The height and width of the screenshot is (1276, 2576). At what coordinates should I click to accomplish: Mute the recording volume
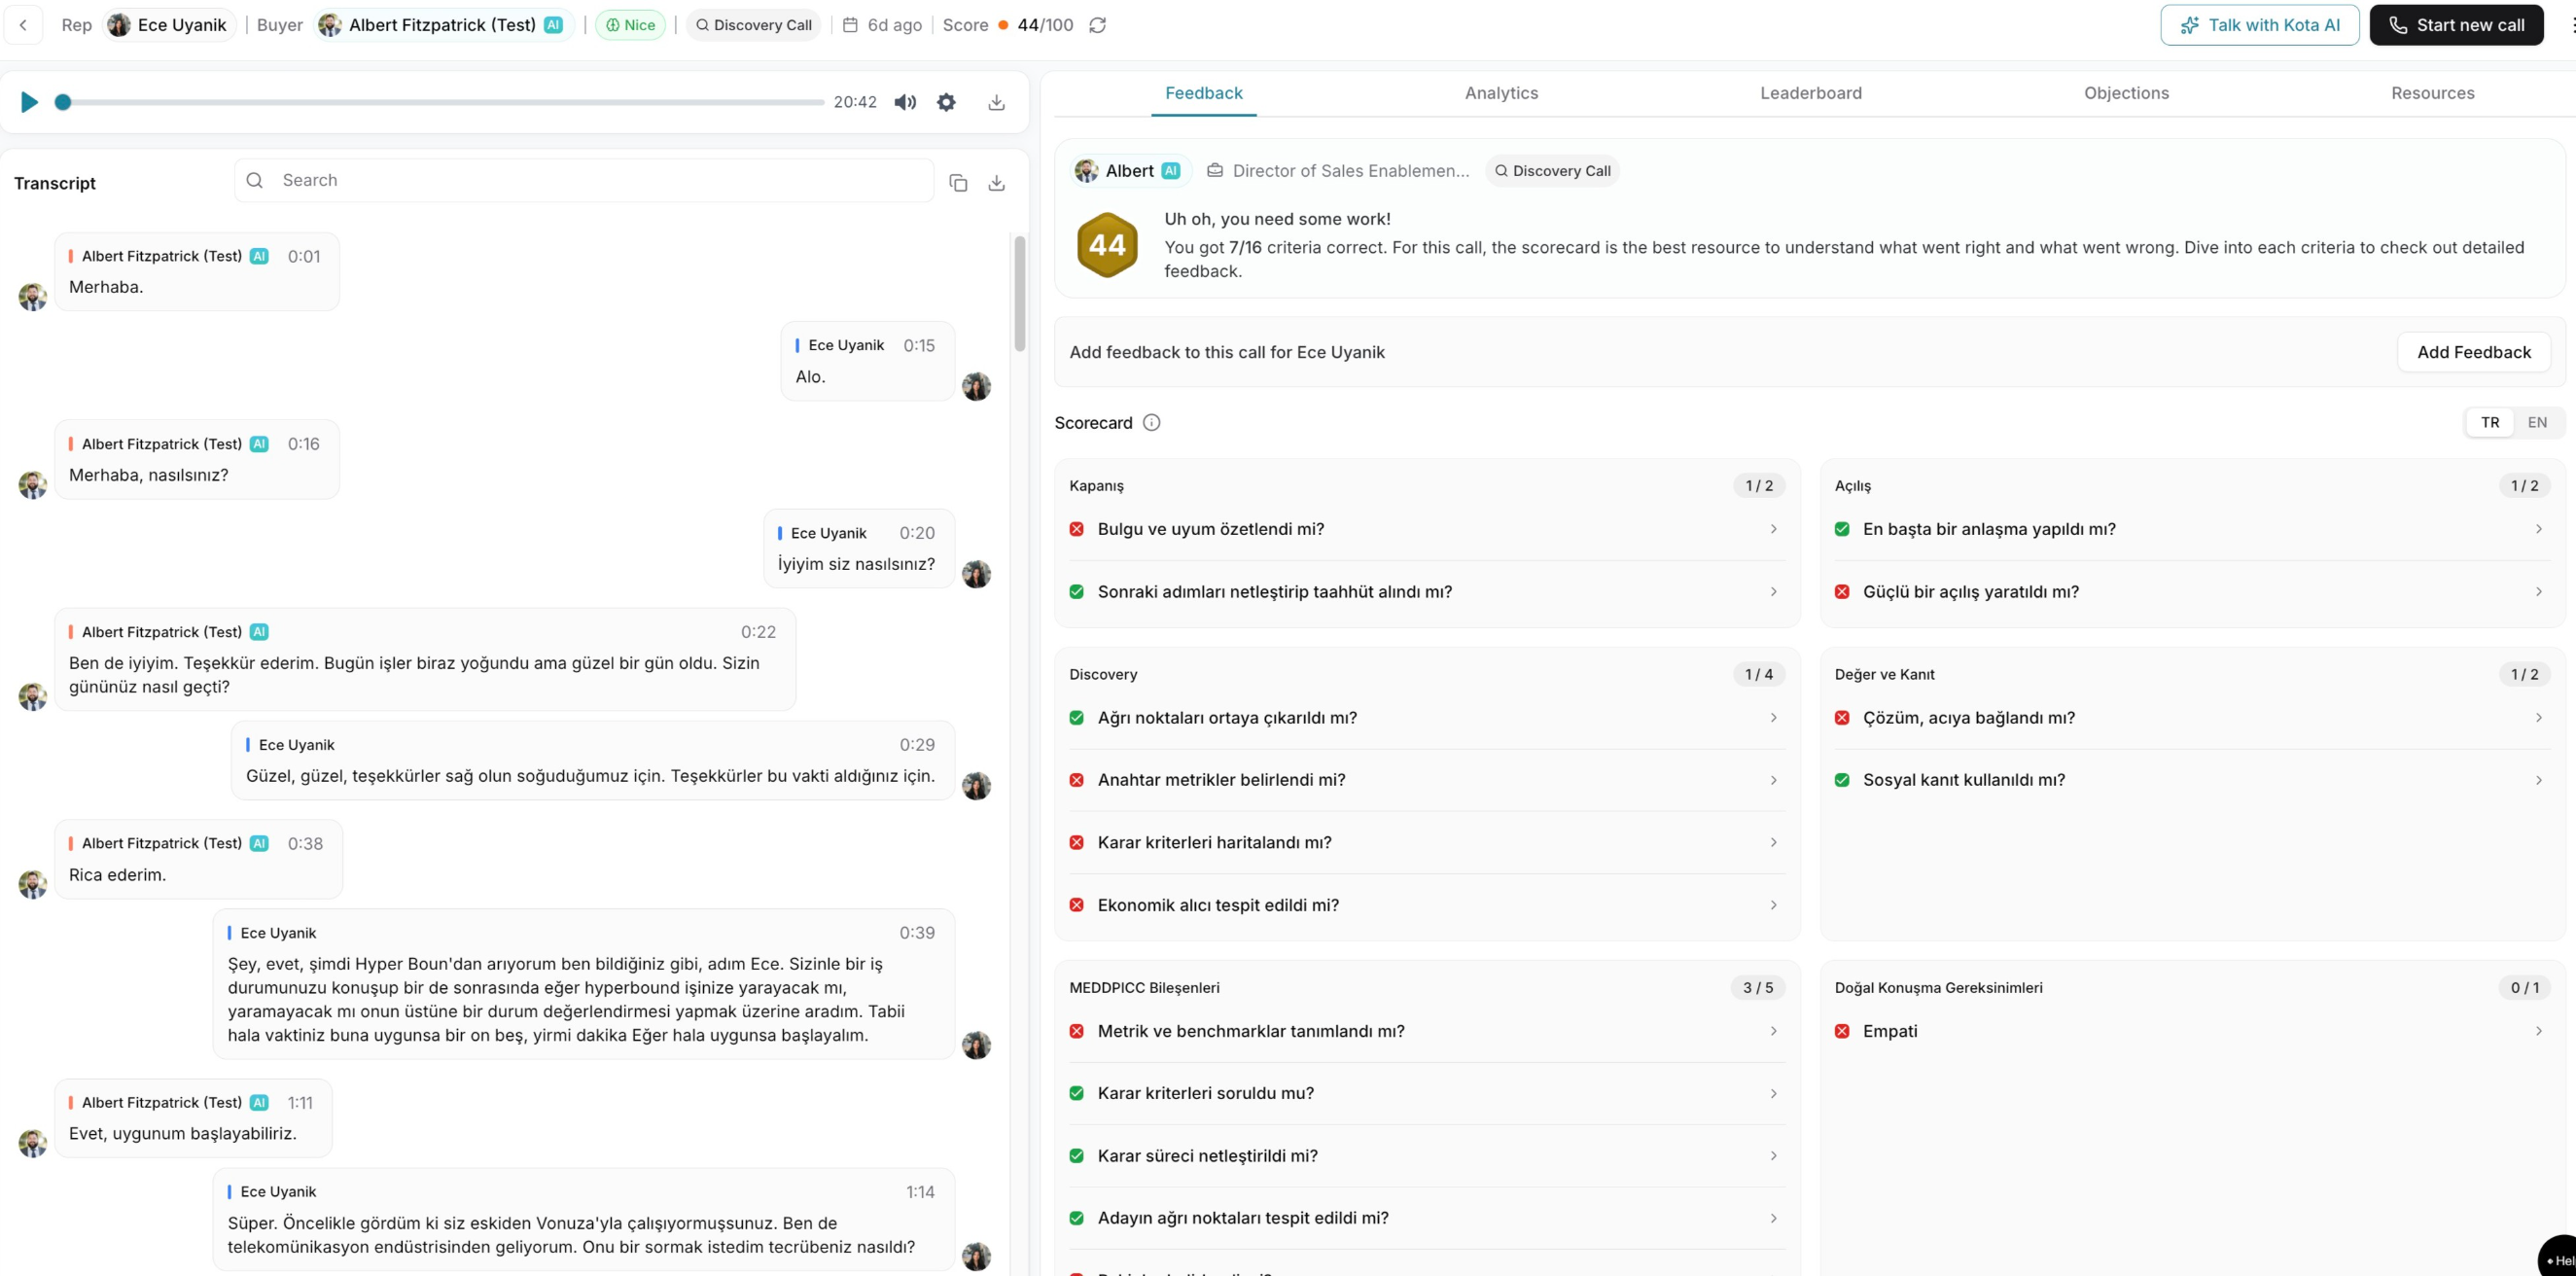(905, 102)
